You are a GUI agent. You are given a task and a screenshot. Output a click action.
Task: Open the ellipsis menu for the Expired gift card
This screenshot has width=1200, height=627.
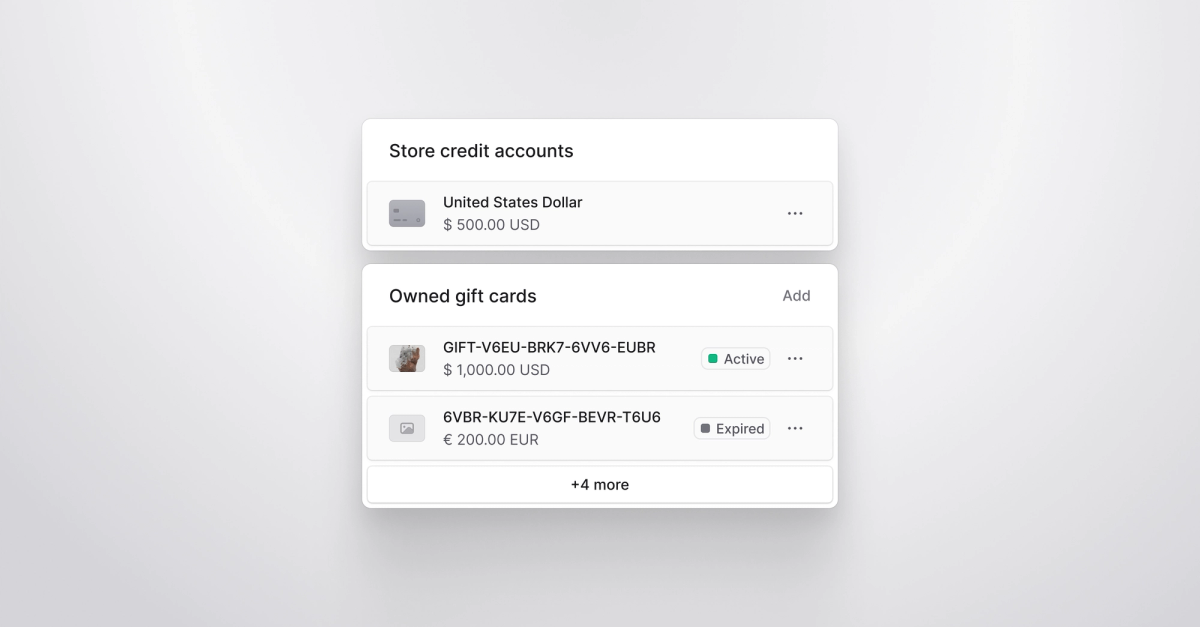click(795, 428)
